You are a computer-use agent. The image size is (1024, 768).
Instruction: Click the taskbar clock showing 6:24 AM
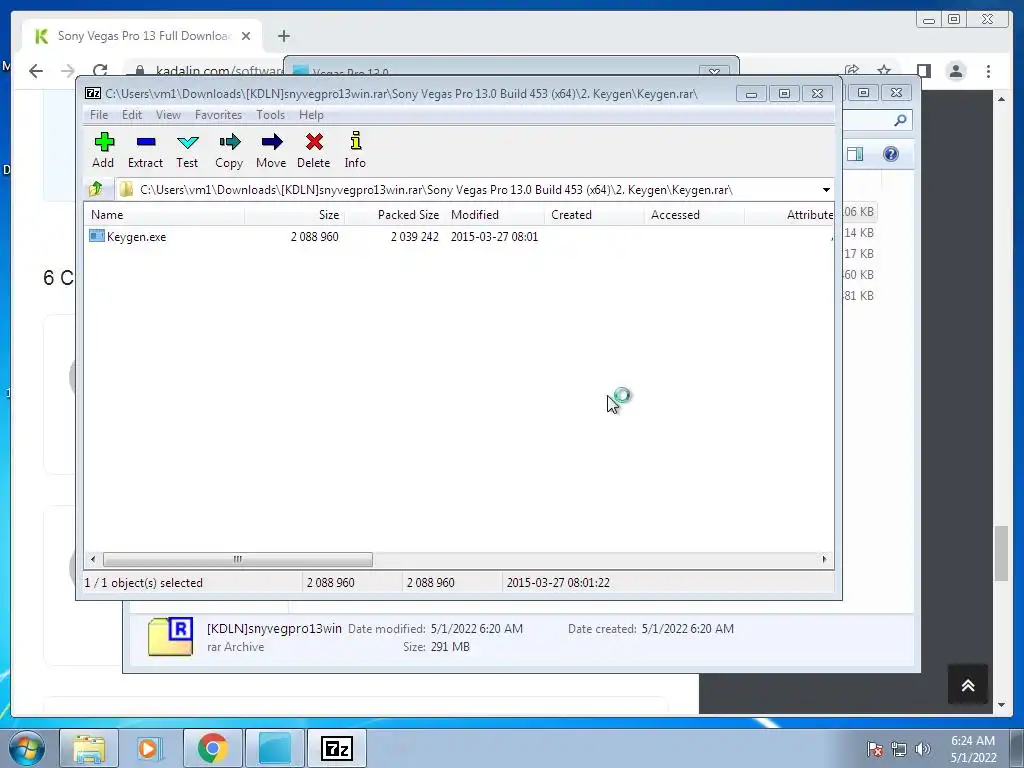click(x=973, y=749)
